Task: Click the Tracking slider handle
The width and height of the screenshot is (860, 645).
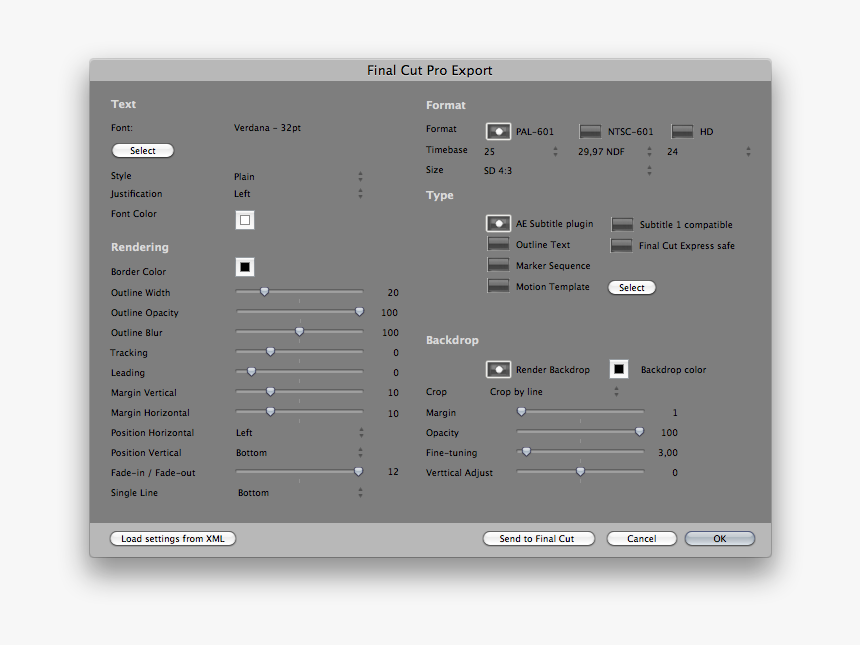Action: pyautogui.click(x=270, y=352)
